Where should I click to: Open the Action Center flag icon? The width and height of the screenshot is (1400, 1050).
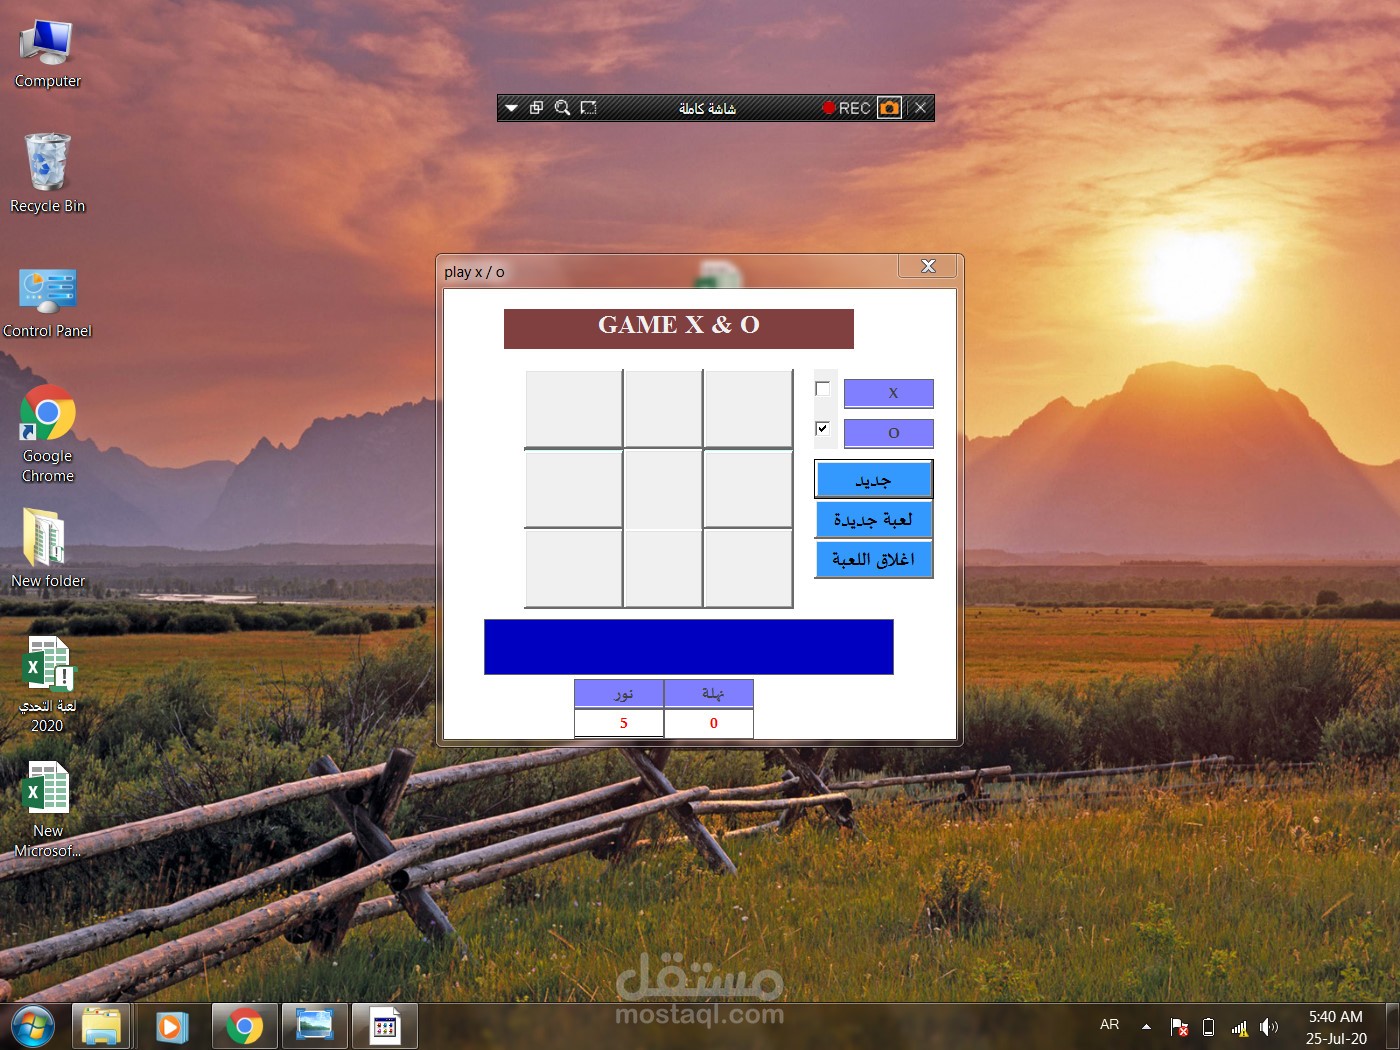[1180, 1027]
